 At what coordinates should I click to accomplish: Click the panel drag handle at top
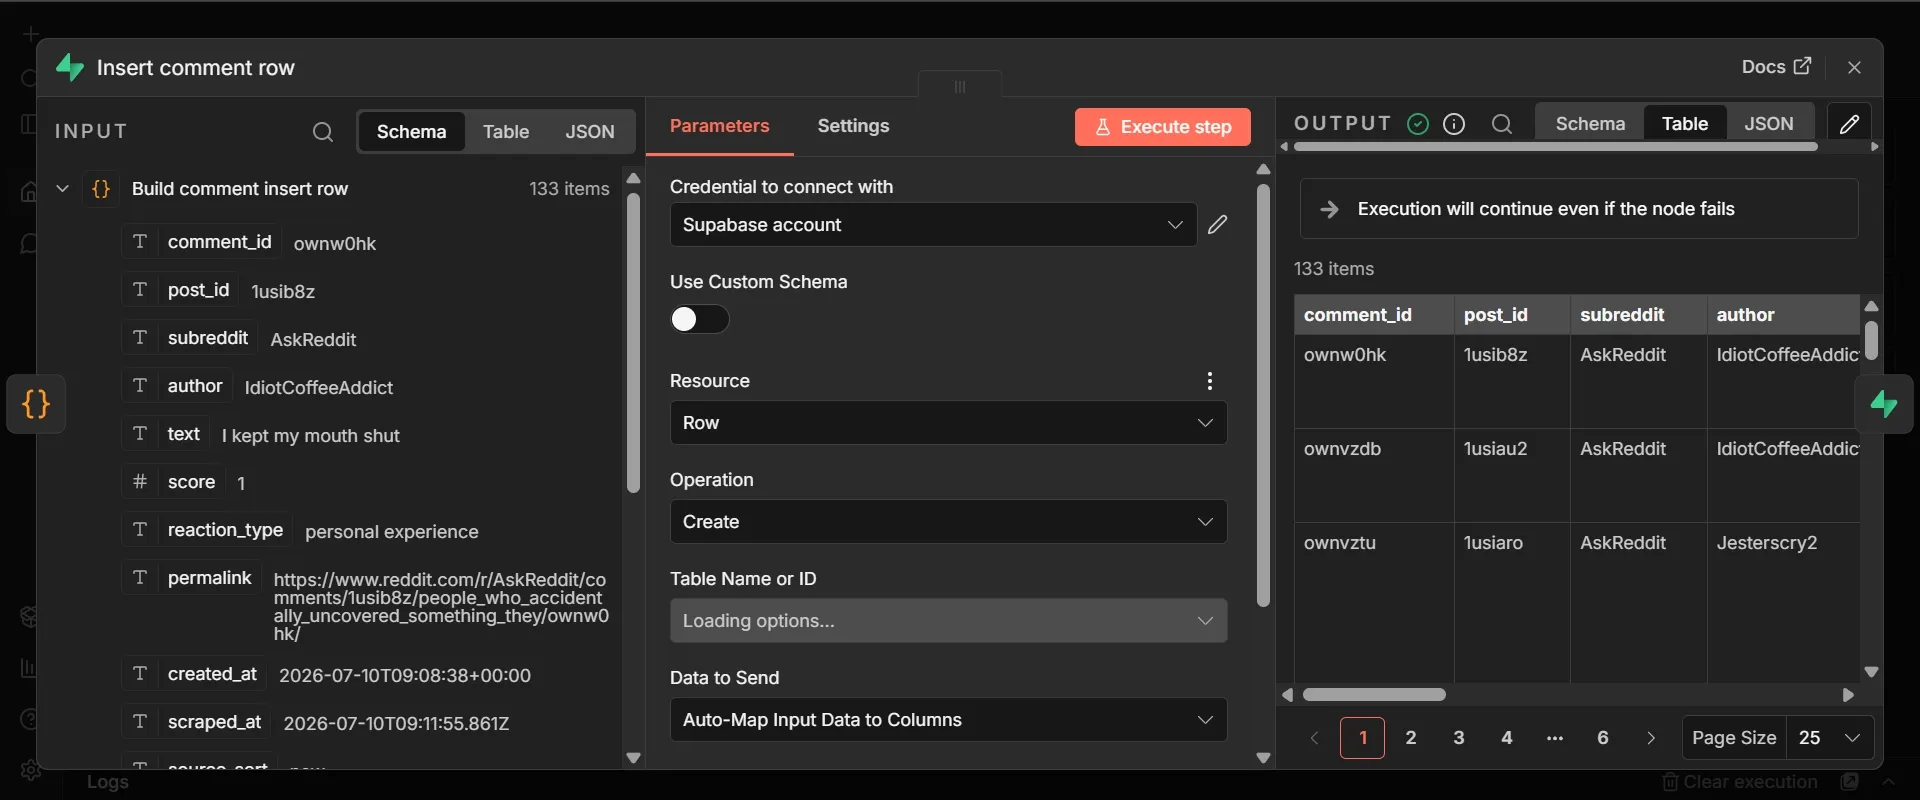[960, 86]
